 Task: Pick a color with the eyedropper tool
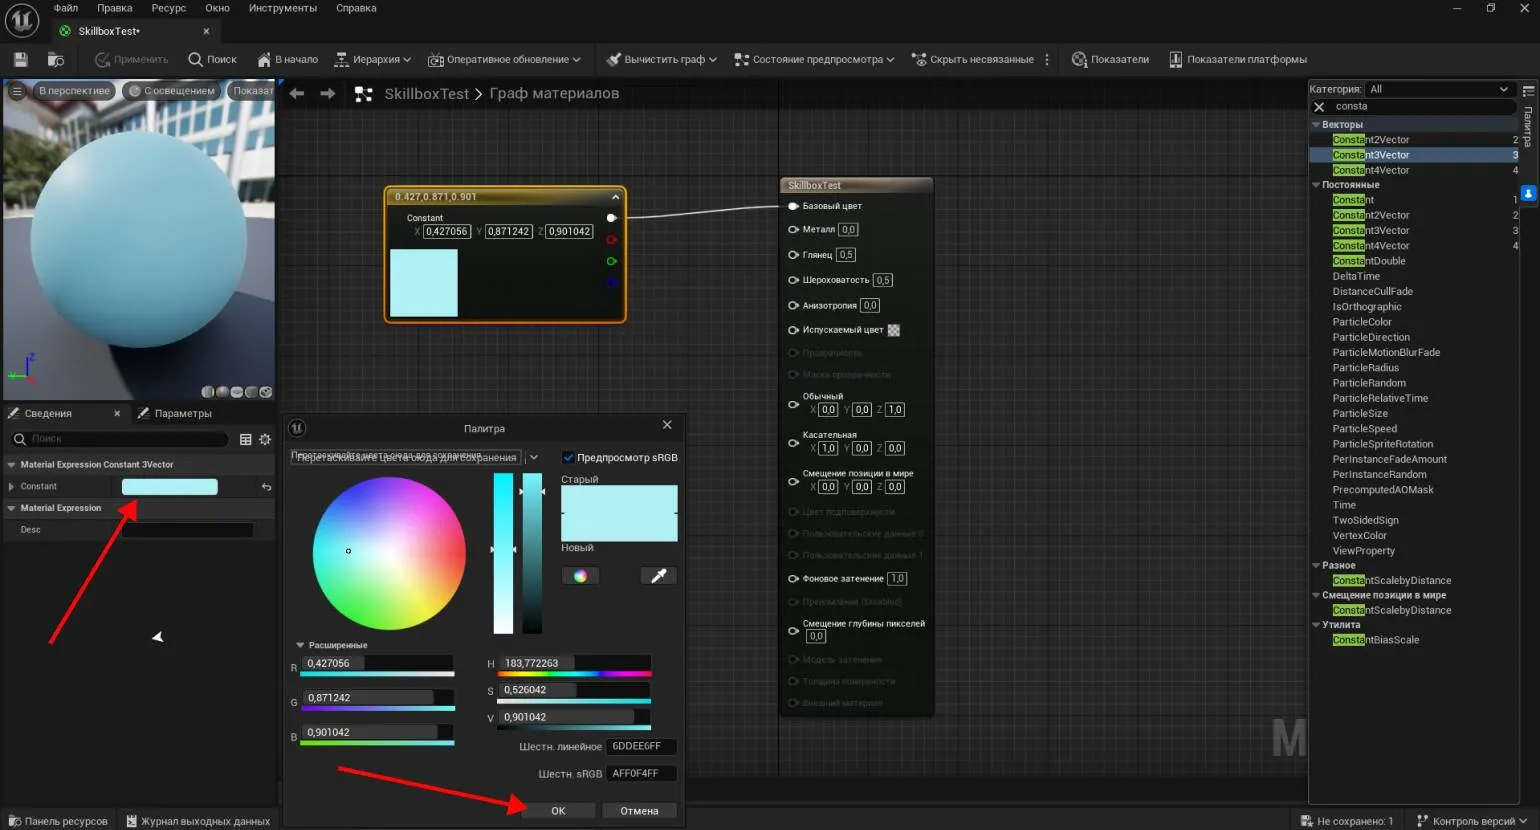point(658,576)
